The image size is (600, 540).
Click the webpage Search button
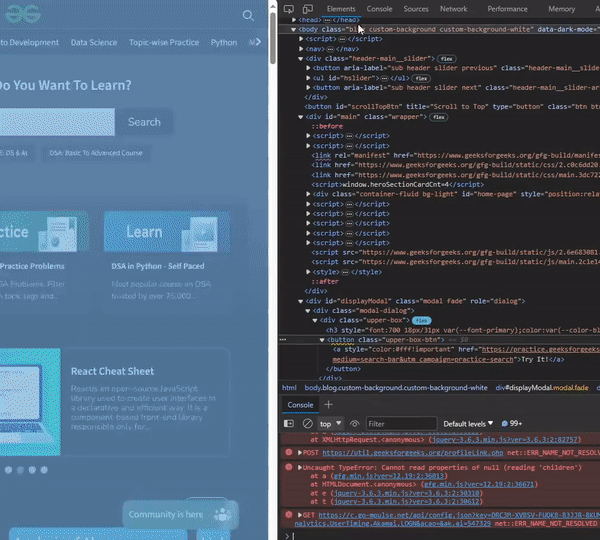pyautogui.click(x=144, y=122)
